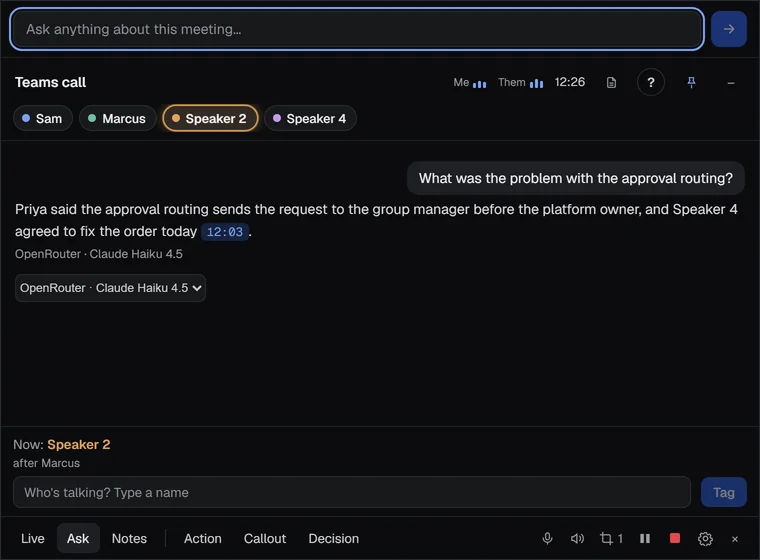
Task: Pause the recording
Action: point(645,538)
